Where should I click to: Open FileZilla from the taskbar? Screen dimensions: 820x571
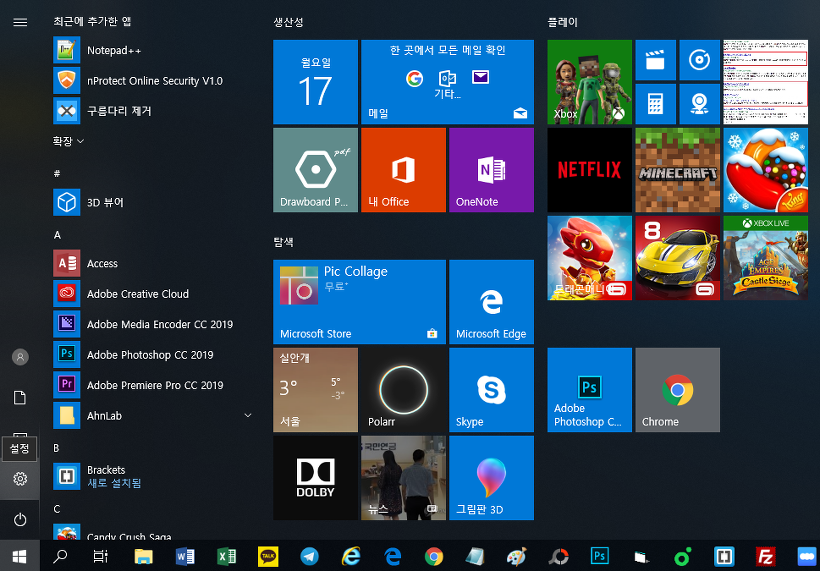(766, 556)
